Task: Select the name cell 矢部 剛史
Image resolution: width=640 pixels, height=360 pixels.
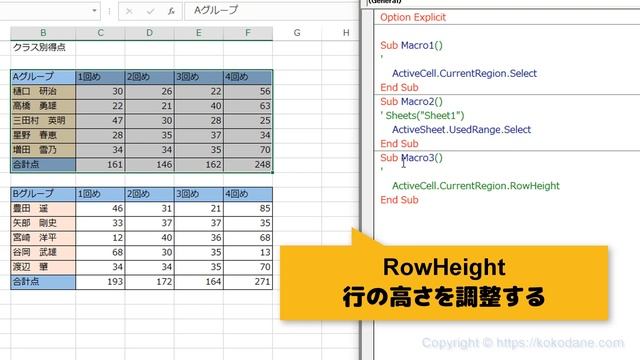Action: point(43,223)
